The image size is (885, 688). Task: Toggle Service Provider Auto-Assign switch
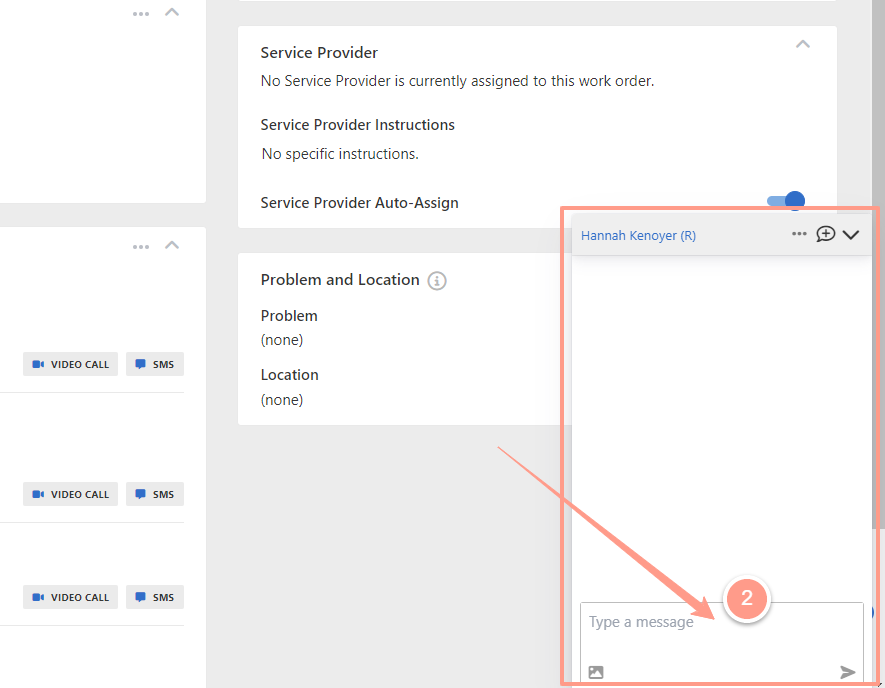coord(786,200)
